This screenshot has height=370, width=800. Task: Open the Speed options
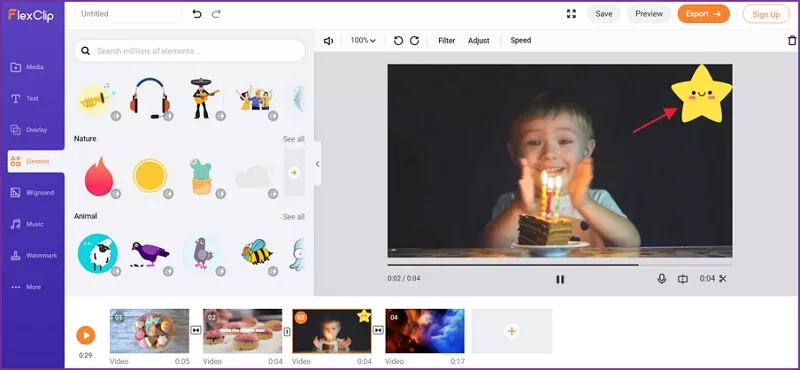[520, 40]
